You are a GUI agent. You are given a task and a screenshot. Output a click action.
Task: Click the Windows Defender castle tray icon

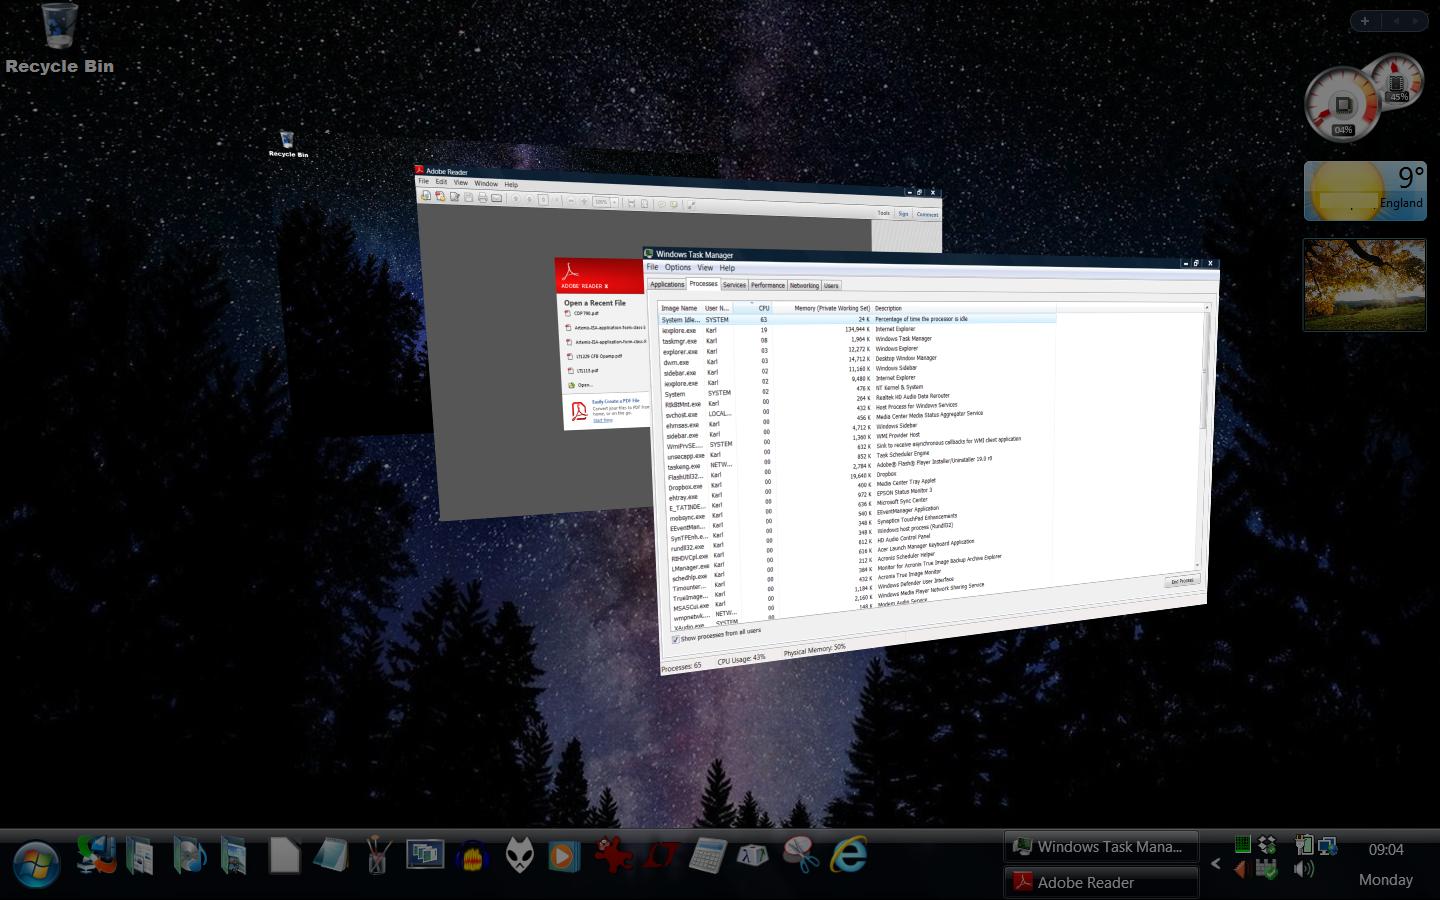[1267, 869]
